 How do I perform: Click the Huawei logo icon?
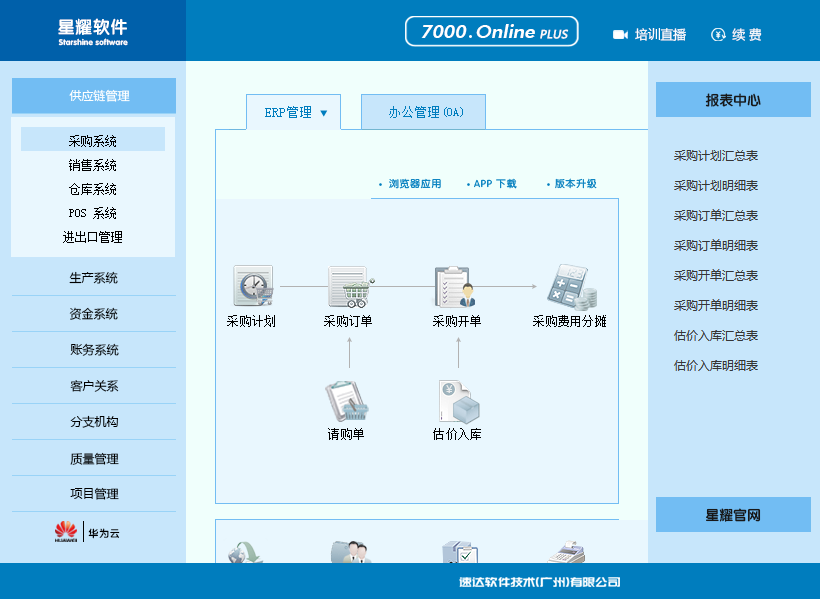[x=66, y=531]
